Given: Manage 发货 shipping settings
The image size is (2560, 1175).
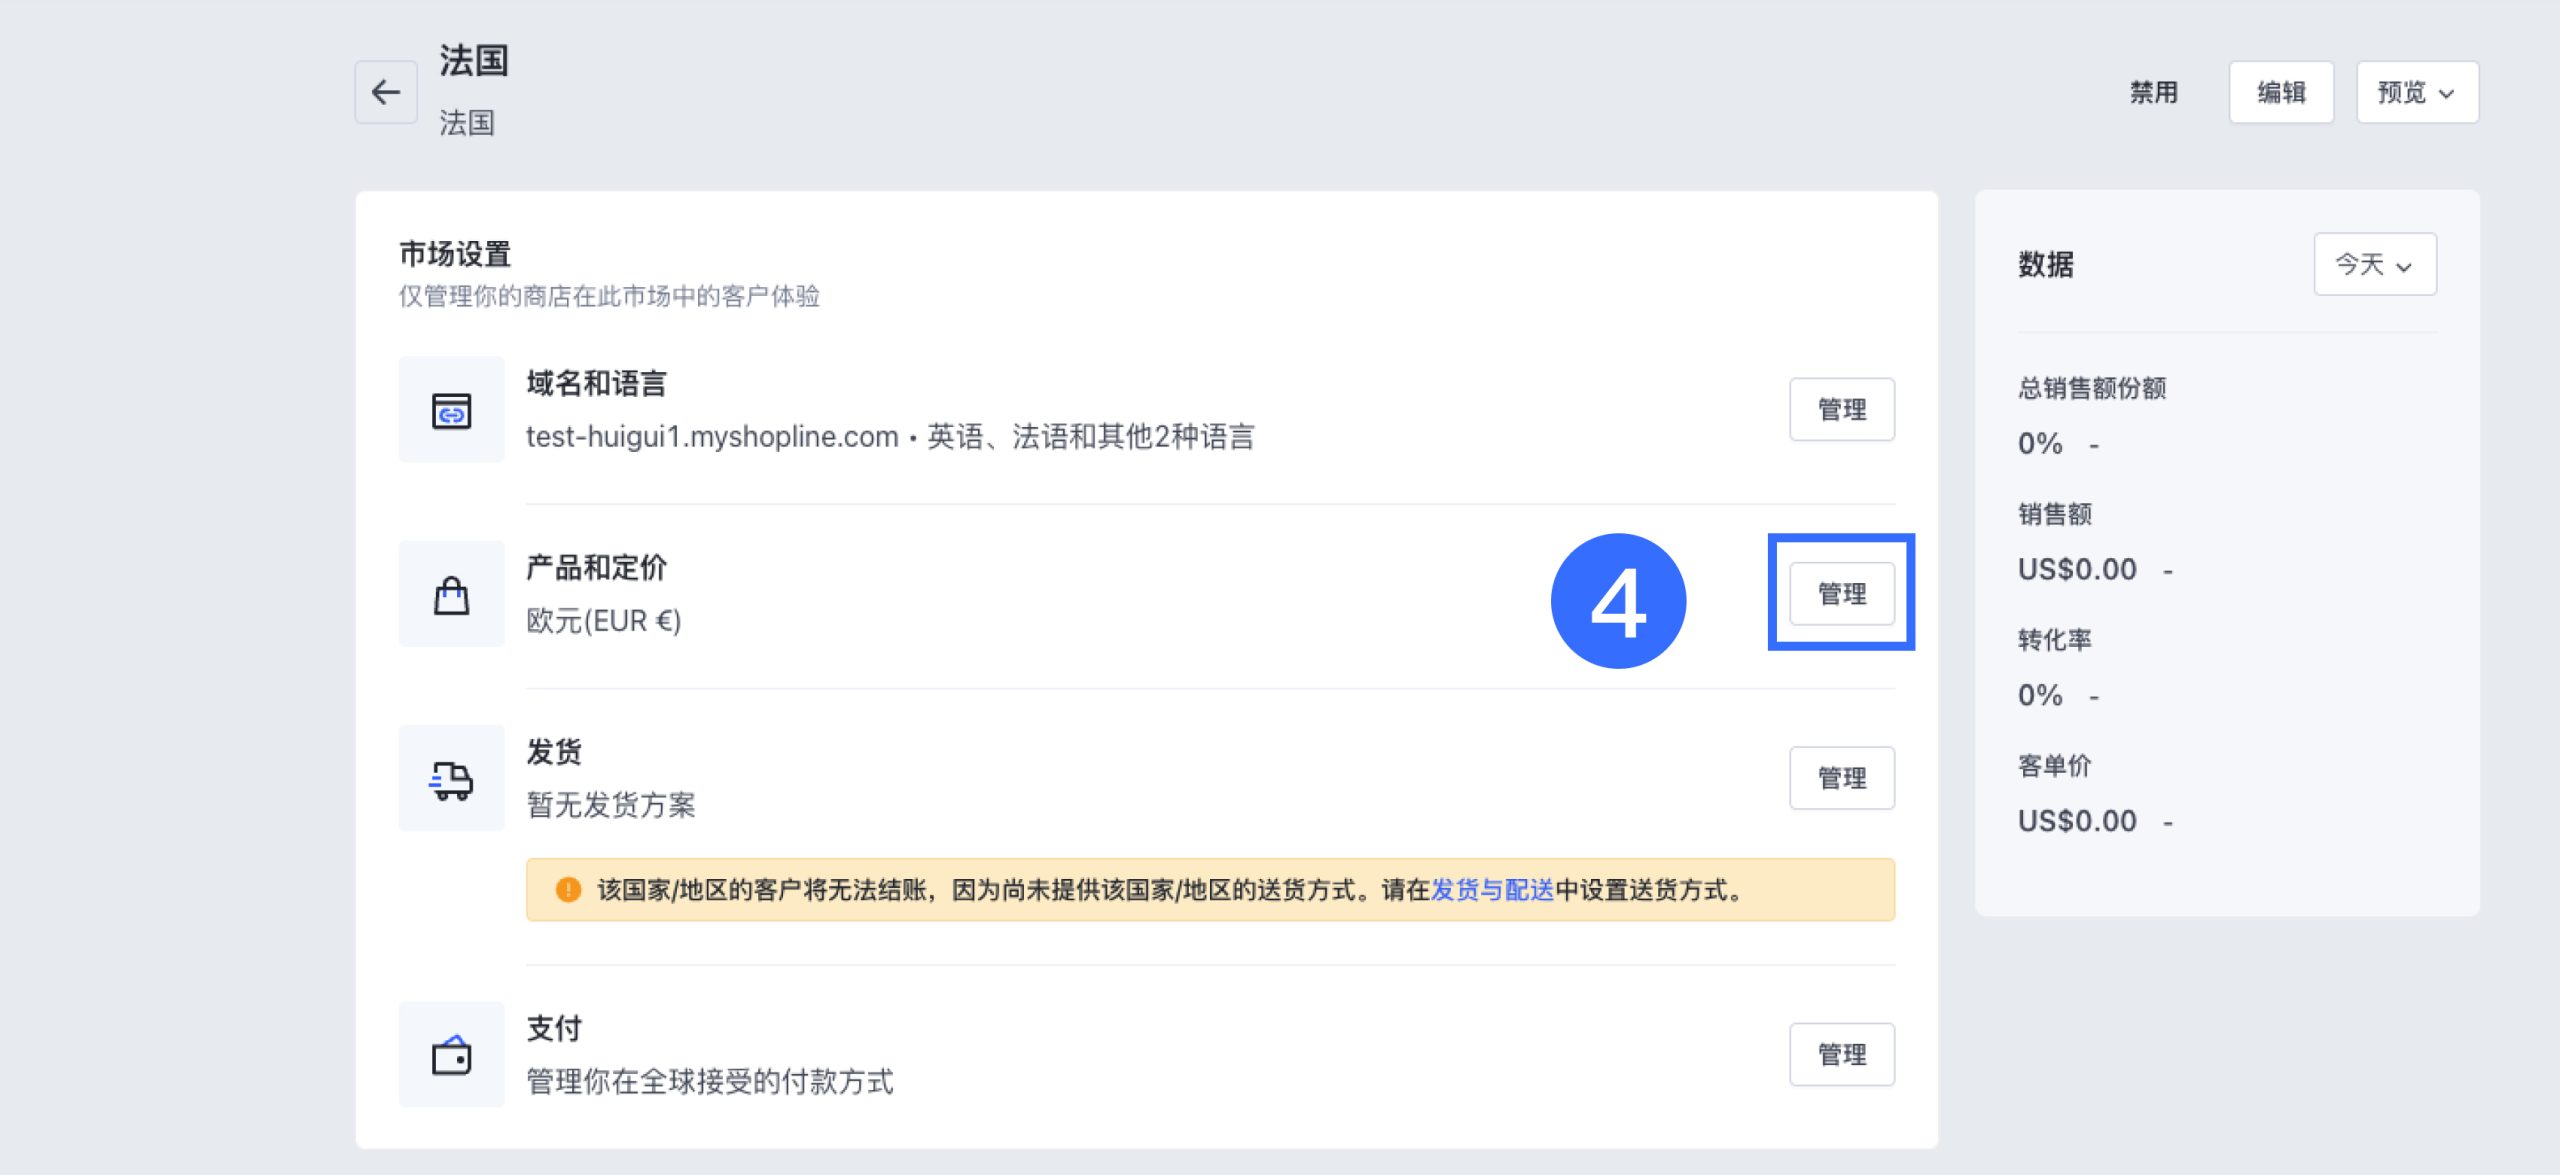Looking at the screenshot, I should click(x=1841, y=778).
